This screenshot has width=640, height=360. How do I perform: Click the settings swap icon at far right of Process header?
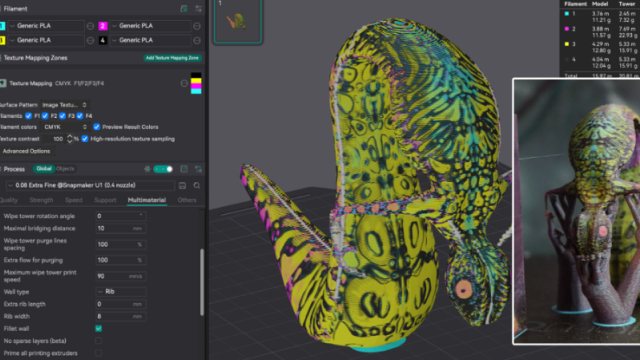(198, 169)
